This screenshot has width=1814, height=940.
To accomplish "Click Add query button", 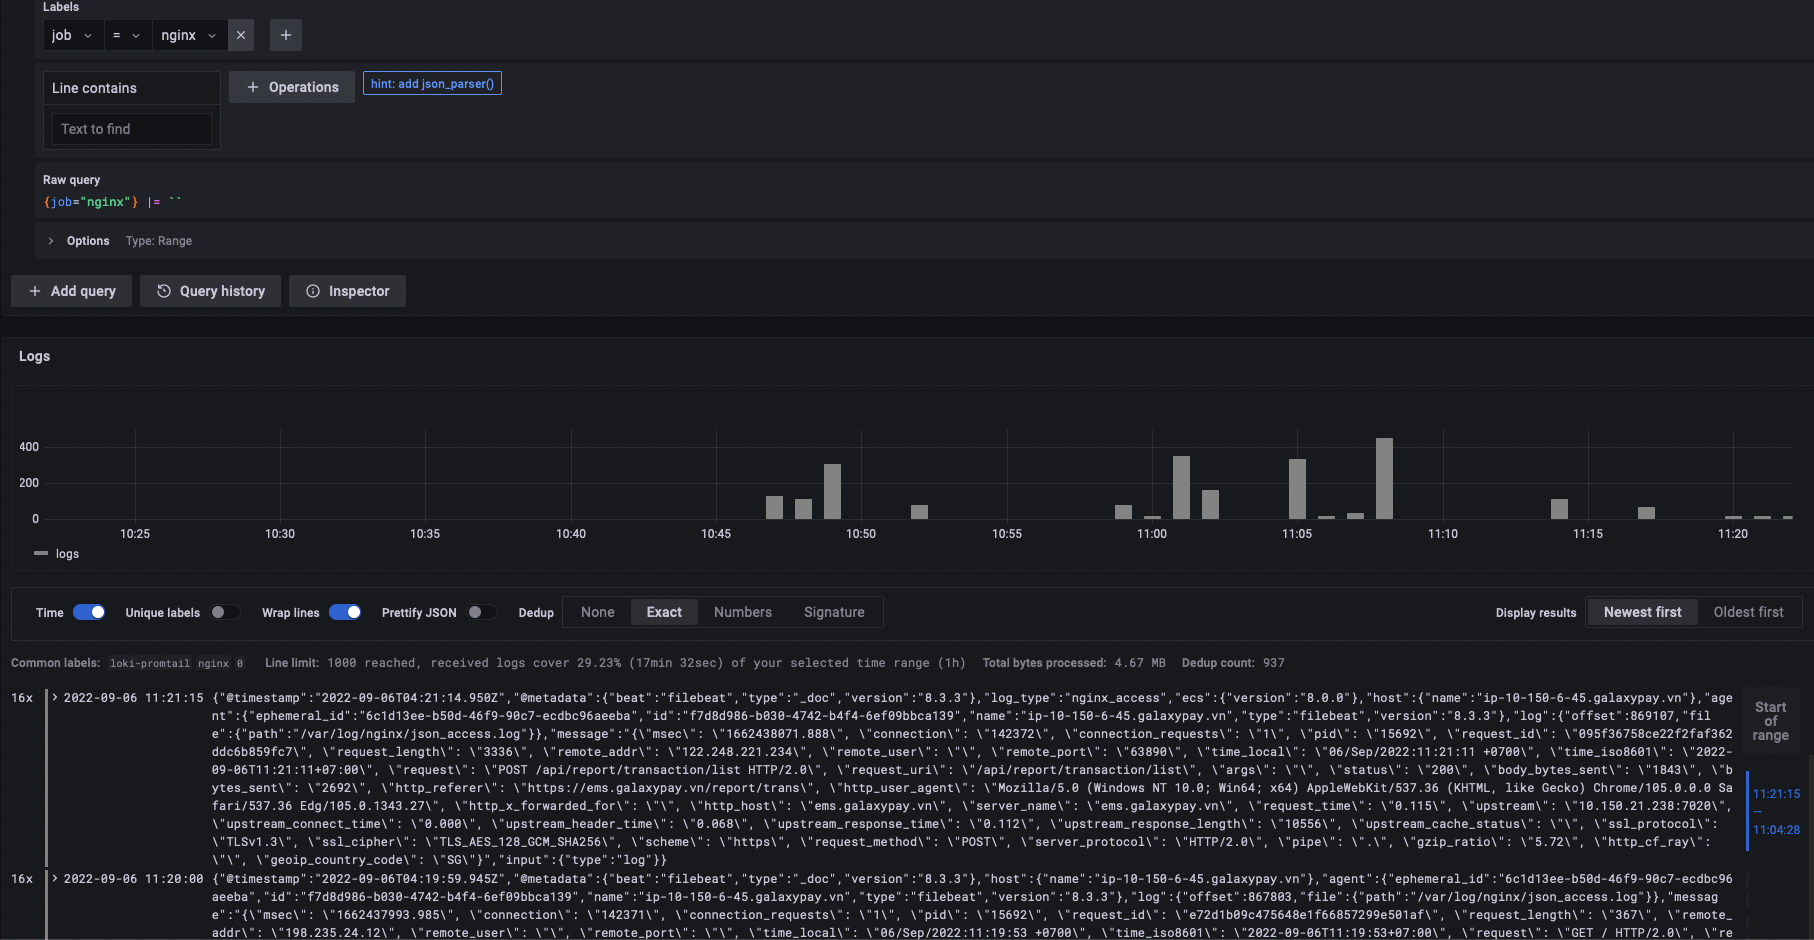I will (72, 291).
